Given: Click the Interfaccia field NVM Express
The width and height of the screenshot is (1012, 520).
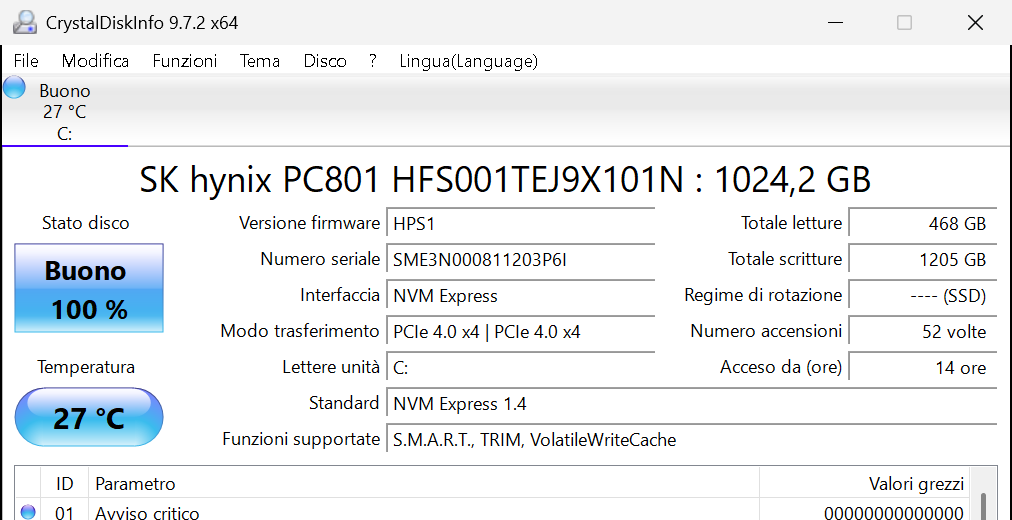Looking at the screenshot, I should [520, 296].
